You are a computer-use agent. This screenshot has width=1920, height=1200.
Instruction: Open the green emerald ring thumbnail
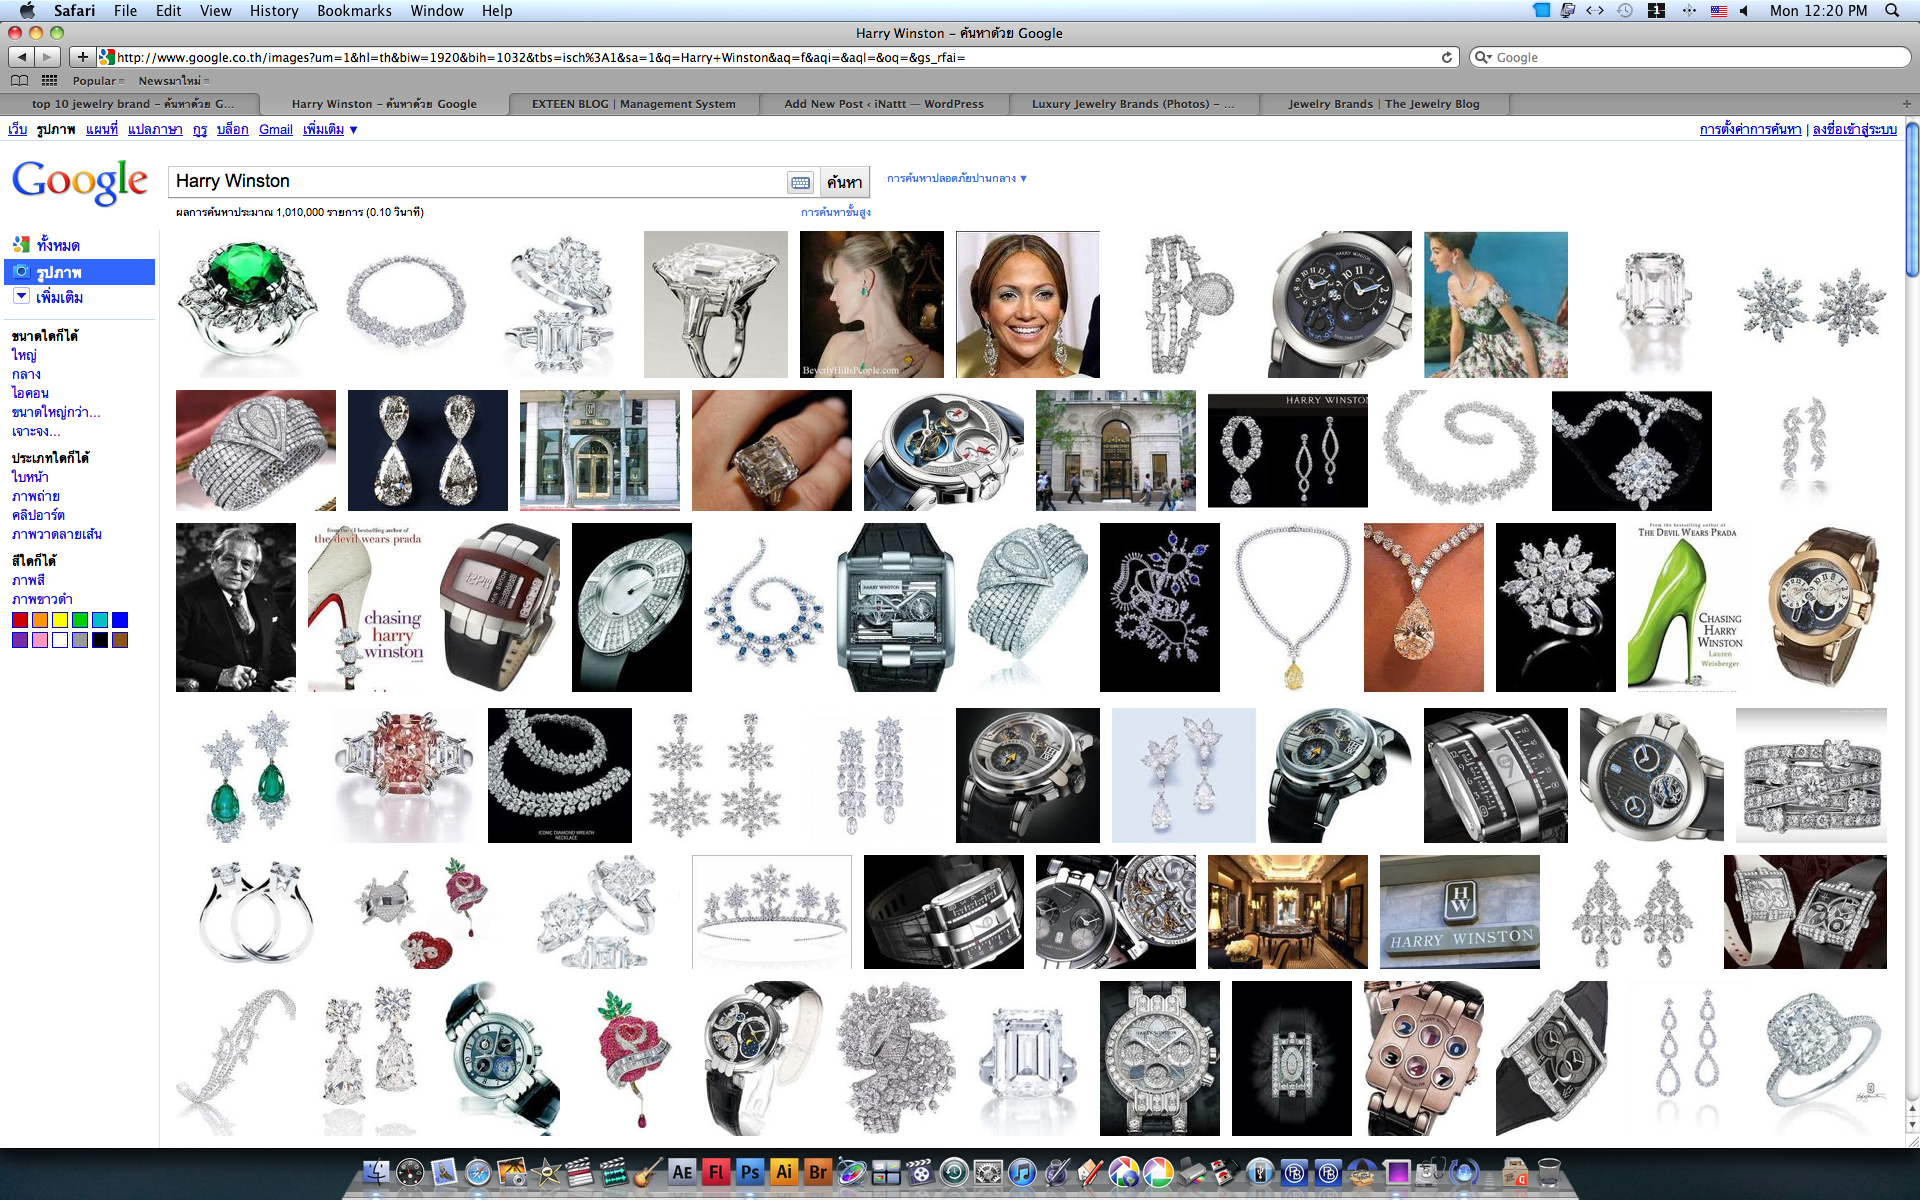pos(247,304)
